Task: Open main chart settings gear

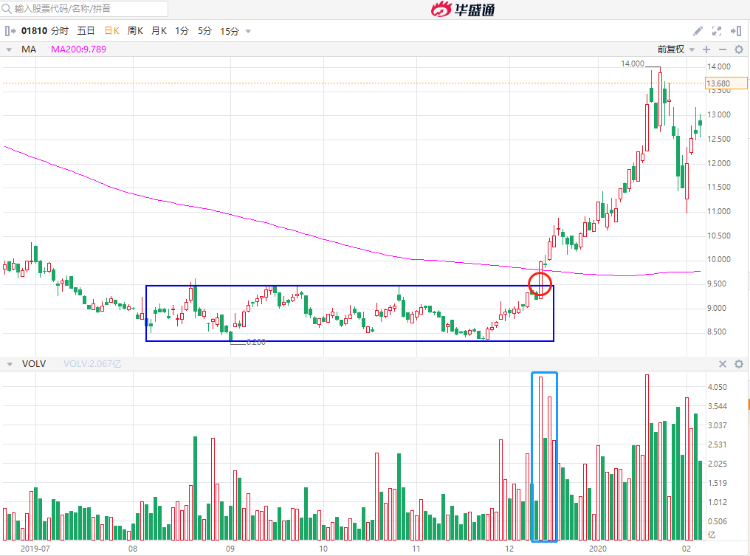Action: click(x=739, y=49)
